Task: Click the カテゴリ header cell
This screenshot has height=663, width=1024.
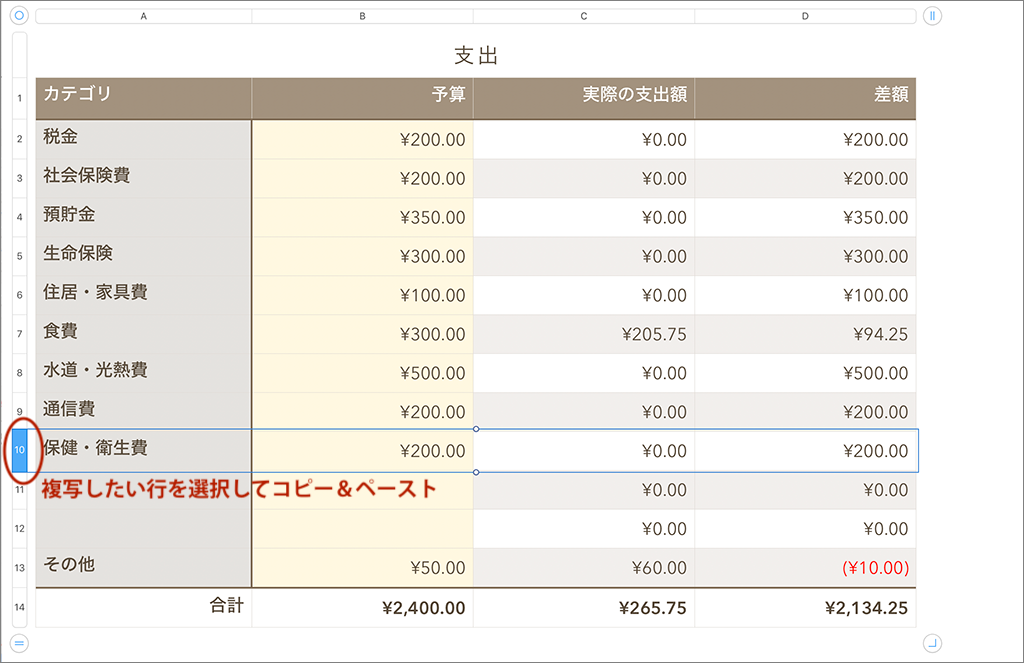Action: click(144, 99)
